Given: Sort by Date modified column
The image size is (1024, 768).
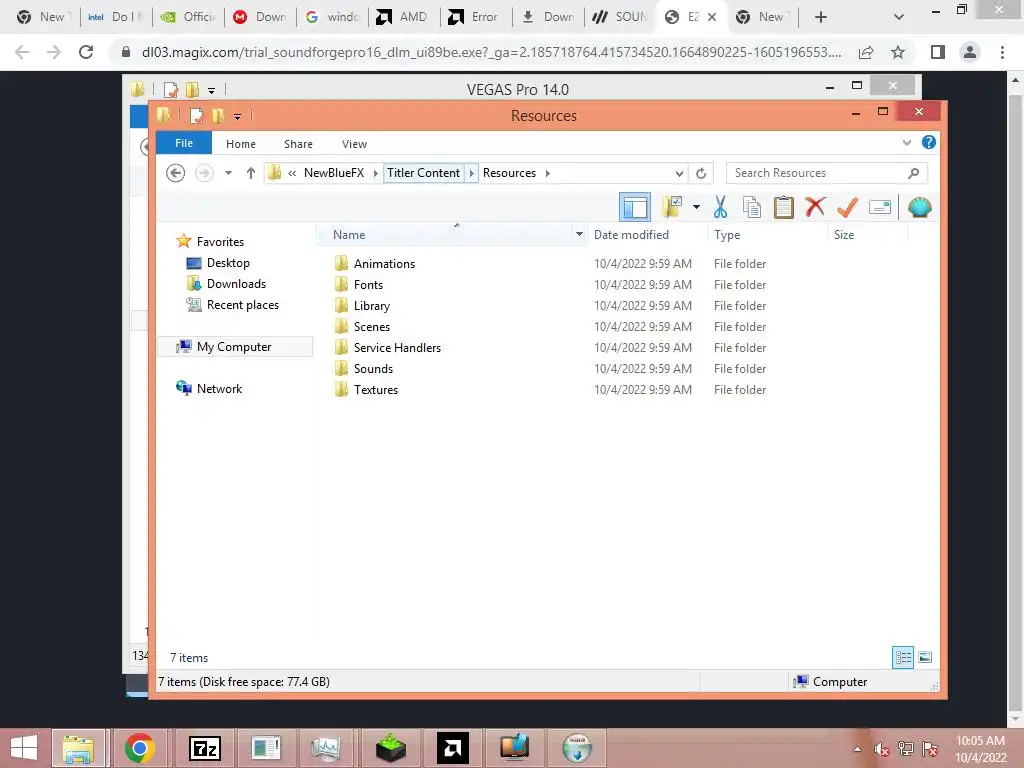Looking at the screenshot, I should coord(631,234).
